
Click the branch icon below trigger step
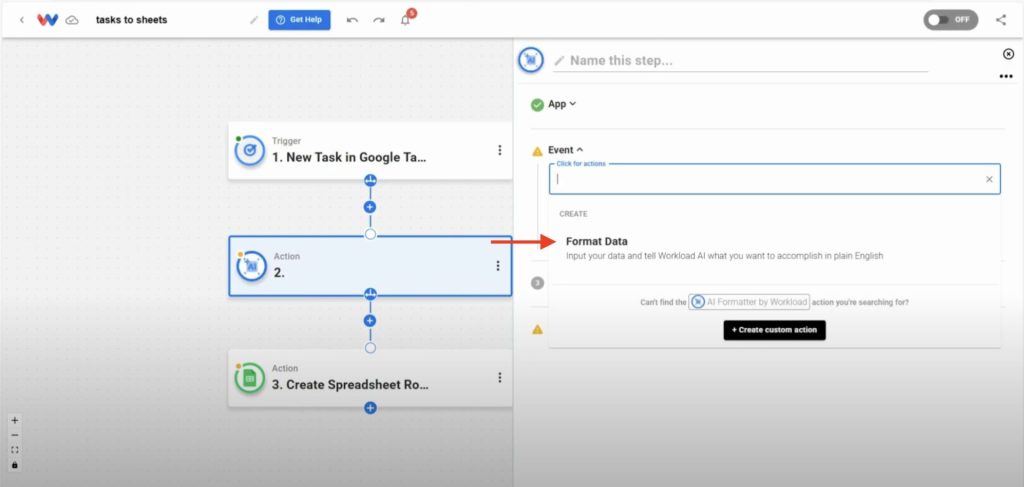coord(370,181)
